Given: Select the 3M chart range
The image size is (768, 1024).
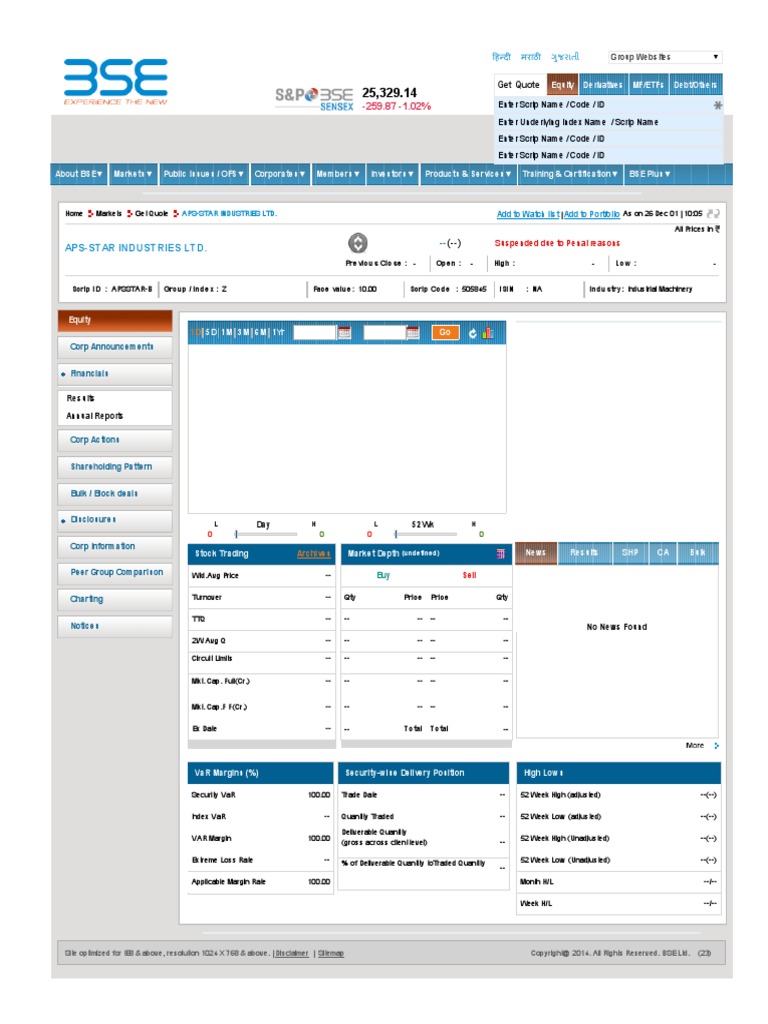Looking at the screenshot, I should coord(244,333).
